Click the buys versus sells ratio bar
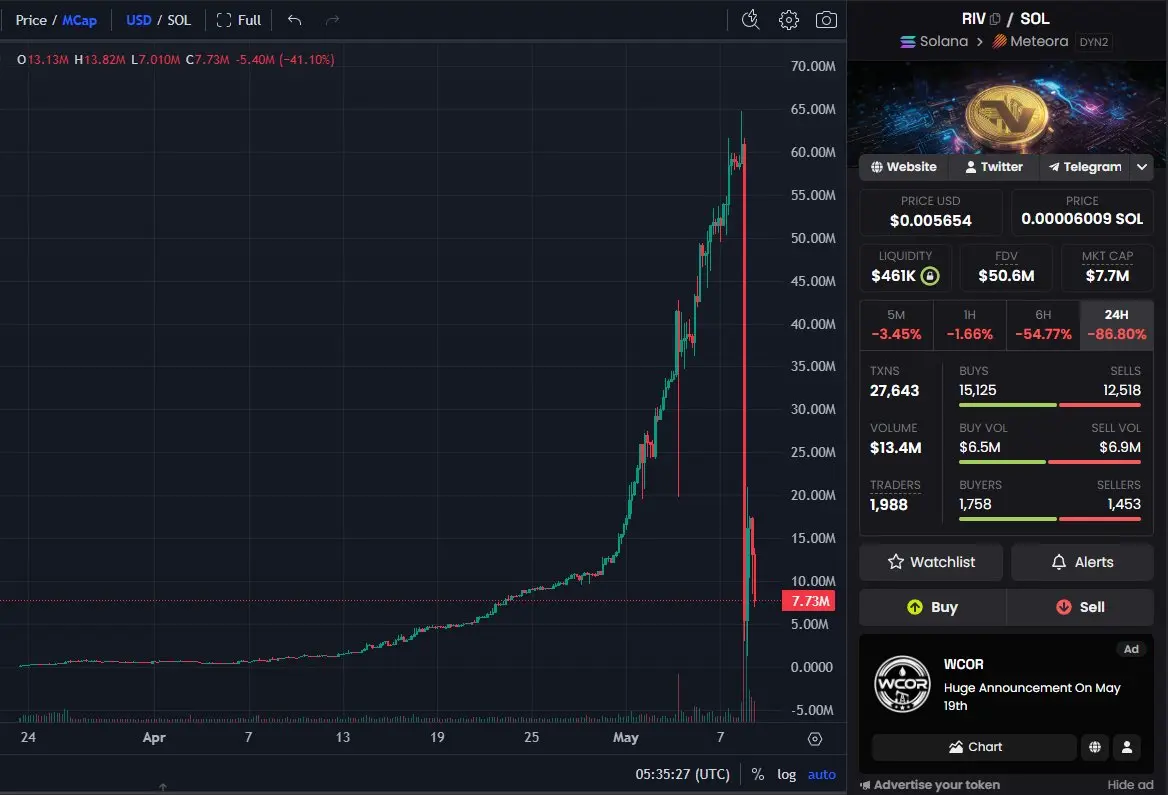Viewport: 1168px width, 795px height. coord(1050,405)
